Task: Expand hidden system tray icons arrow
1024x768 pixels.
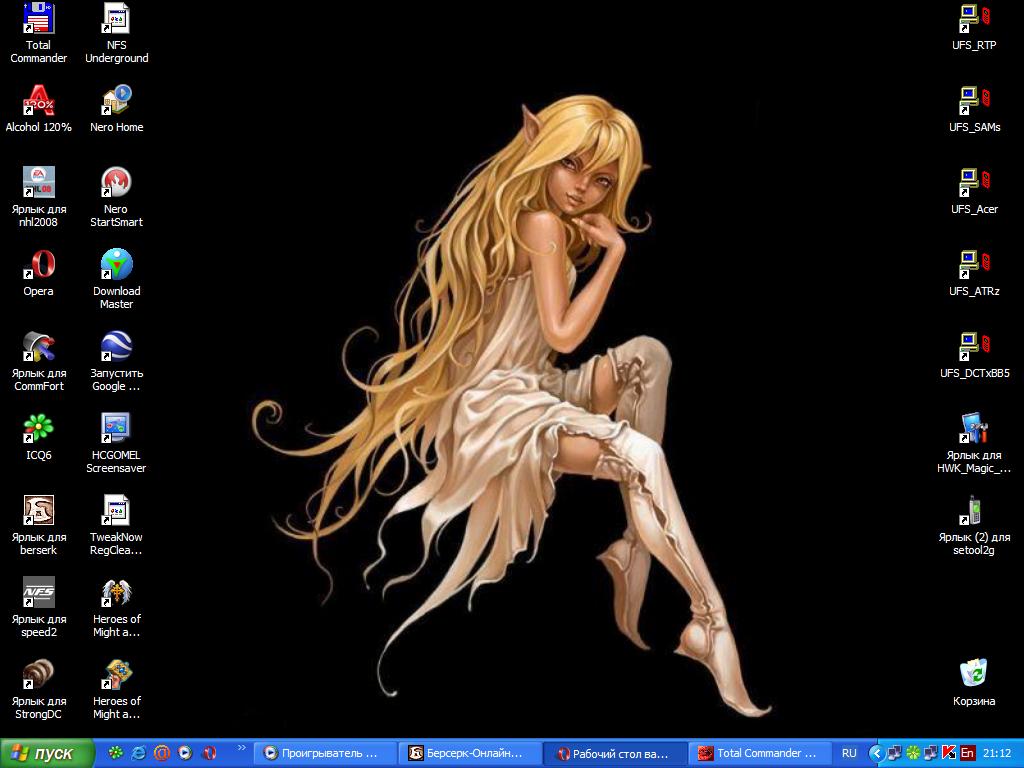Action: point(878,753)
